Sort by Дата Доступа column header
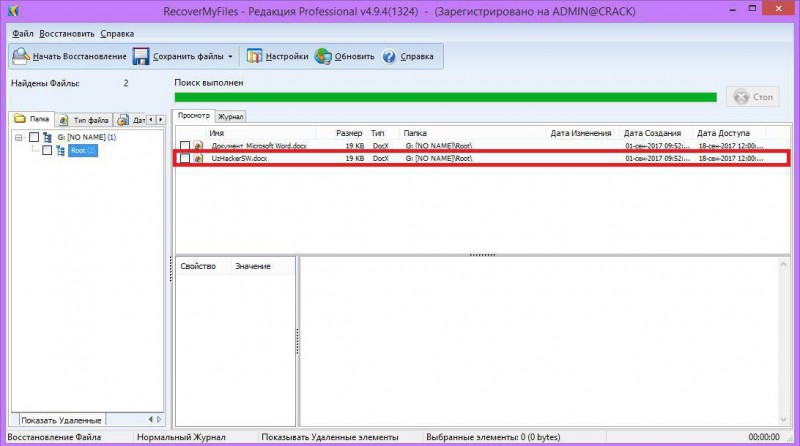 (x=730, y=133)
